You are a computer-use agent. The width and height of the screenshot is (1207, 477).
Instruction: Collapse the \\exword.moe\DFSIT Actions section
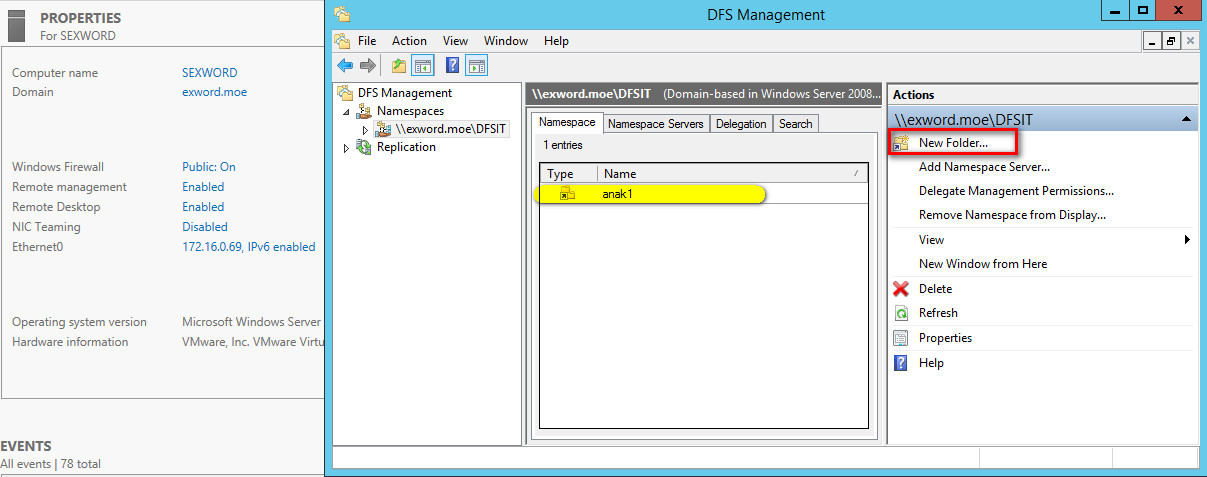[x=1186, y=119]
